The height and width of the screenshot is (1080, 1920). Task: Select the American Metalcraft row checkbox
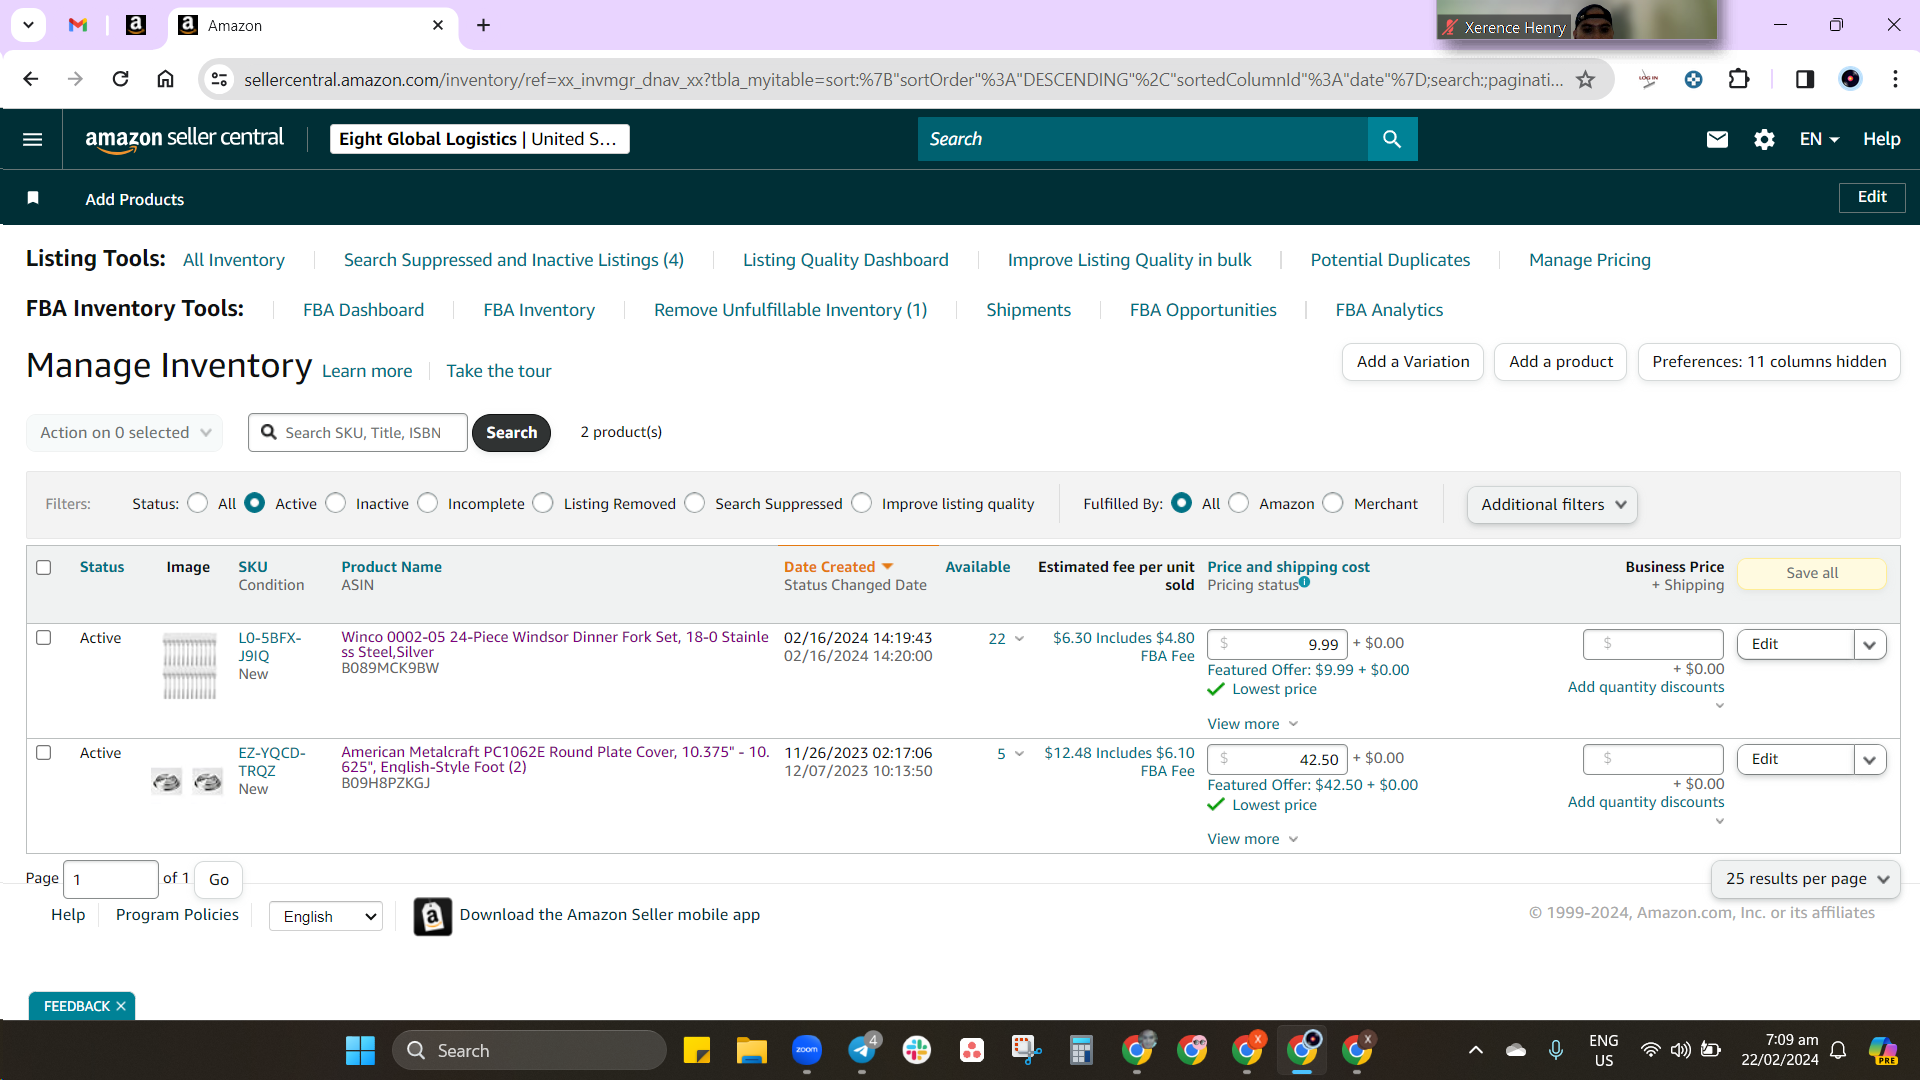[x=44, y=752]
